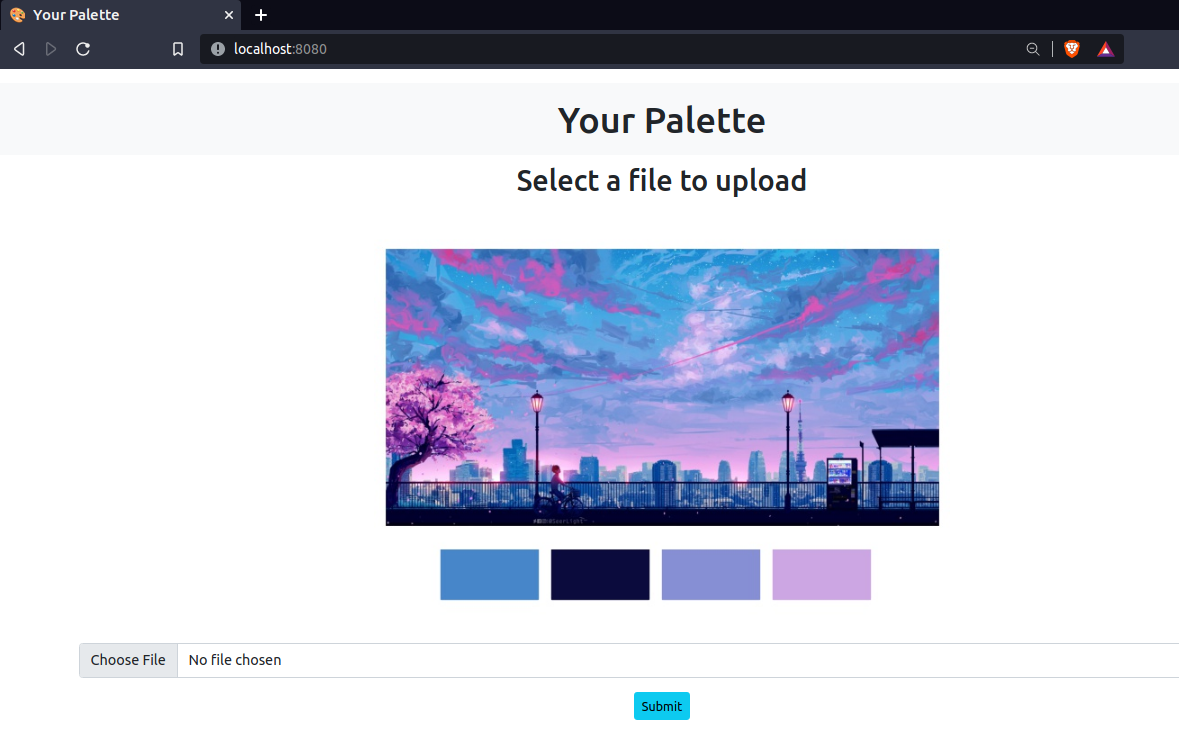This screenshot has width=1179, height=730.
Task: Pick the medium blue palette swatch
Action: (x=489, y=575)
